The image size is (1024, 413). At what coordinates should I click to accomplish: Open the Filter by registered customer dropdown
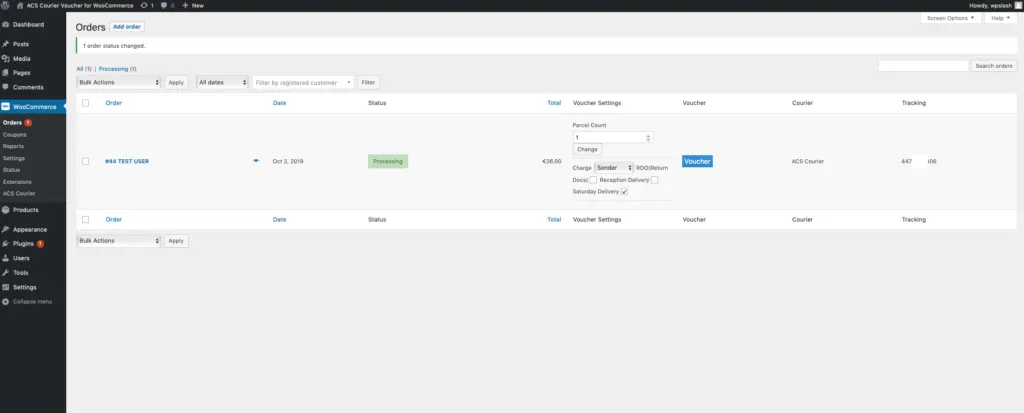pyautogui.click(x=303, y=82)
